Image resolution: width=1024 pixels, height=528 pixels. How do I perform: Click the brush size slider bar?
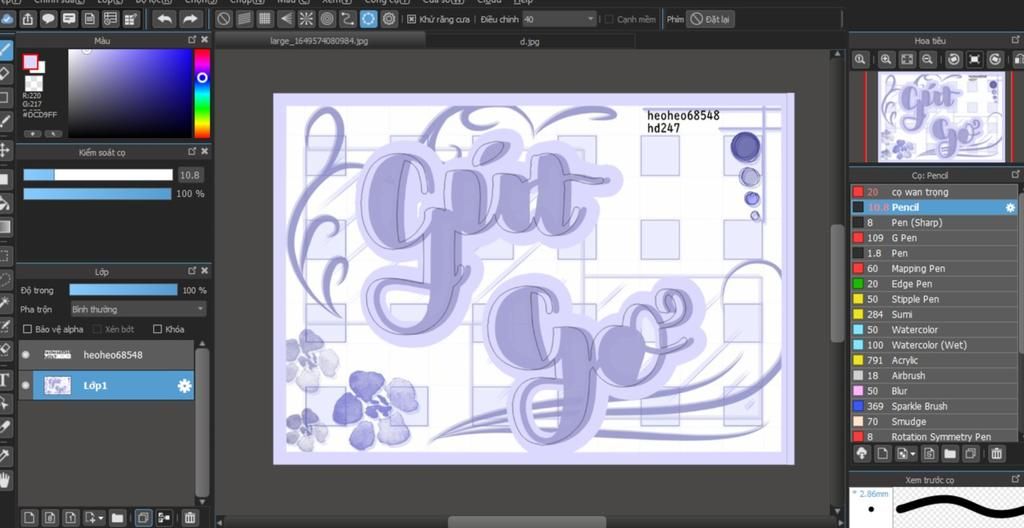[98, 174]
